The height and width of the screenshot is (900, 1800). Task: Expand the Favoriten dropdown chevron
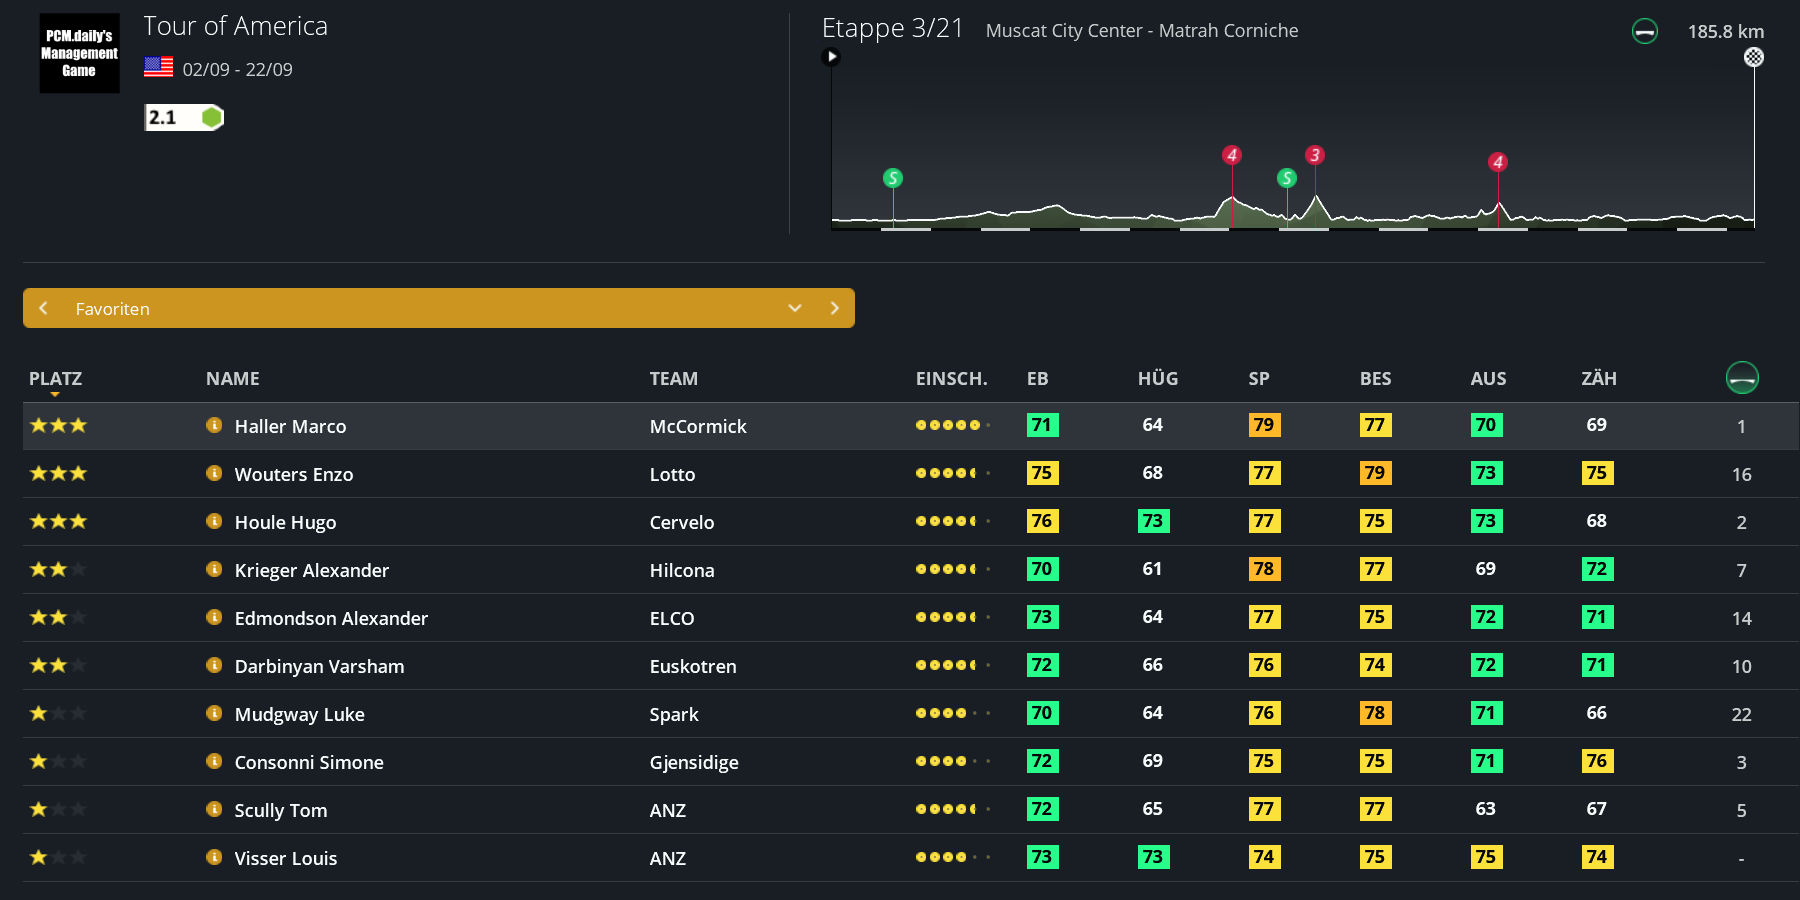[795, 308]
